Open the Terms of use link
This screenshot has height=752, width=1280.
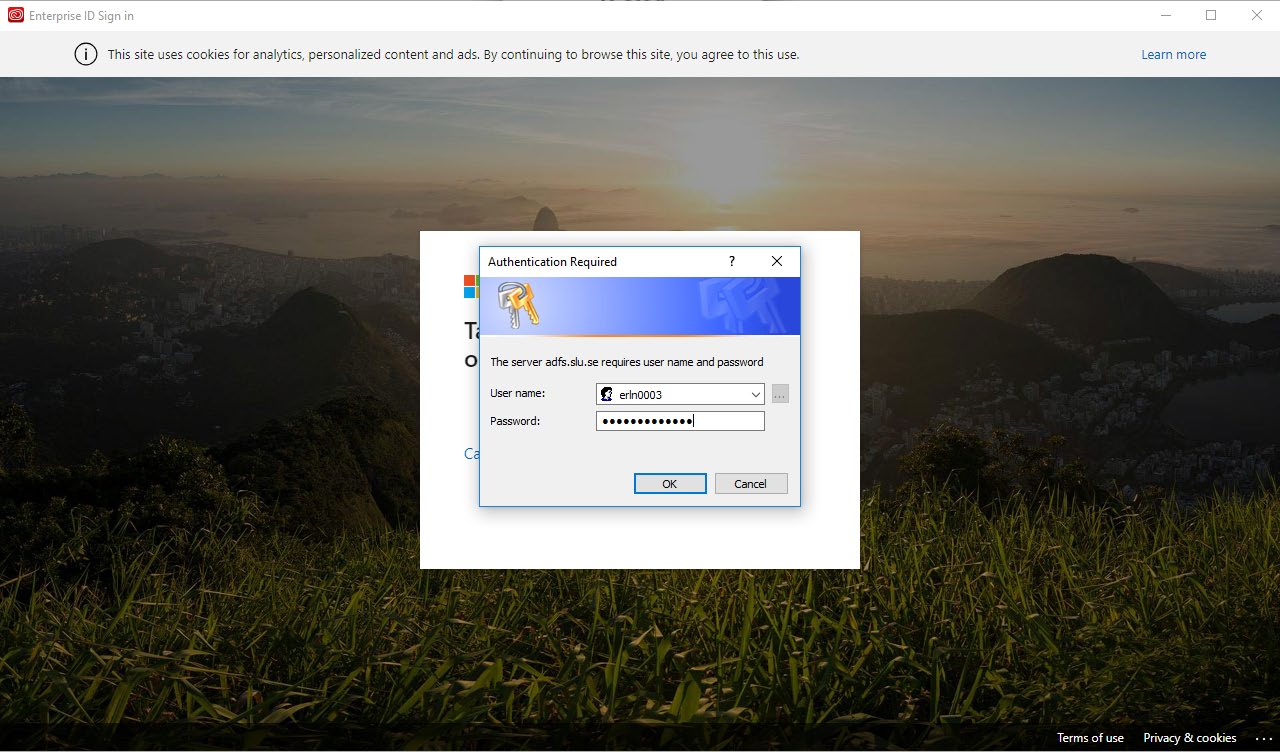(x=1090, y=738)
